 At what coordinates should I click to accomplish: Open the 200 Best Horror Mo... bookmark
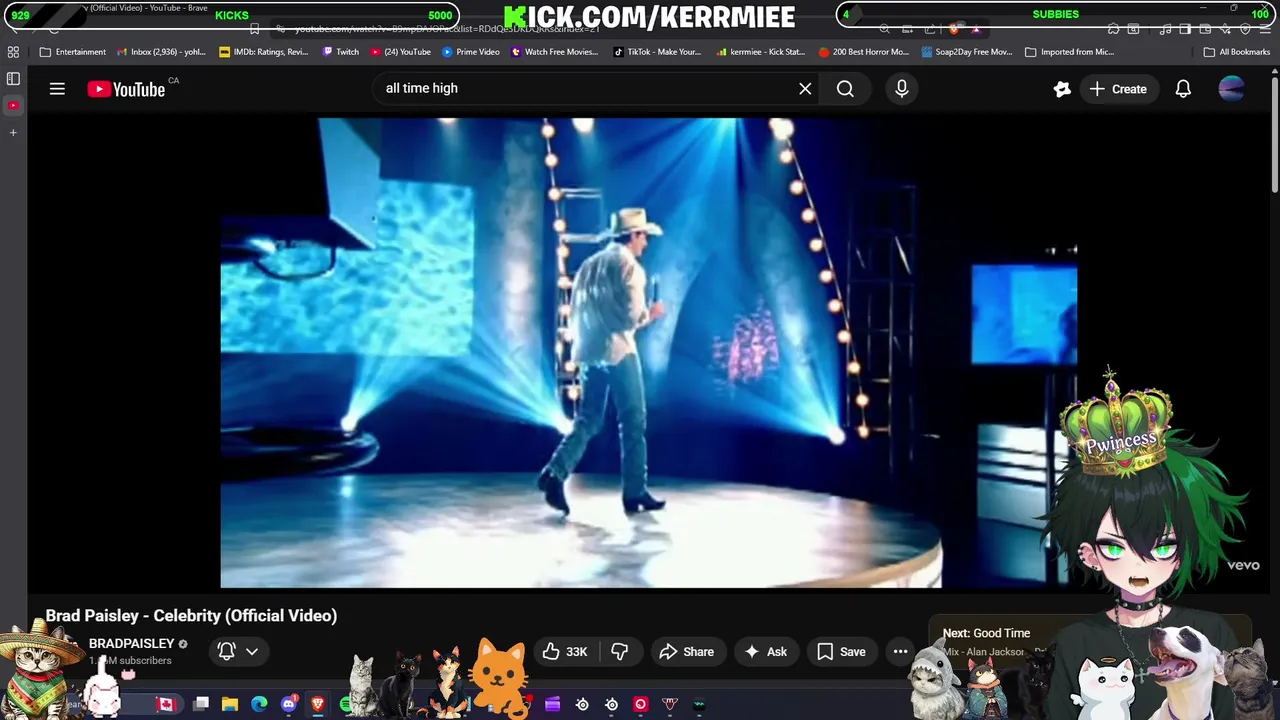(863, 52)
